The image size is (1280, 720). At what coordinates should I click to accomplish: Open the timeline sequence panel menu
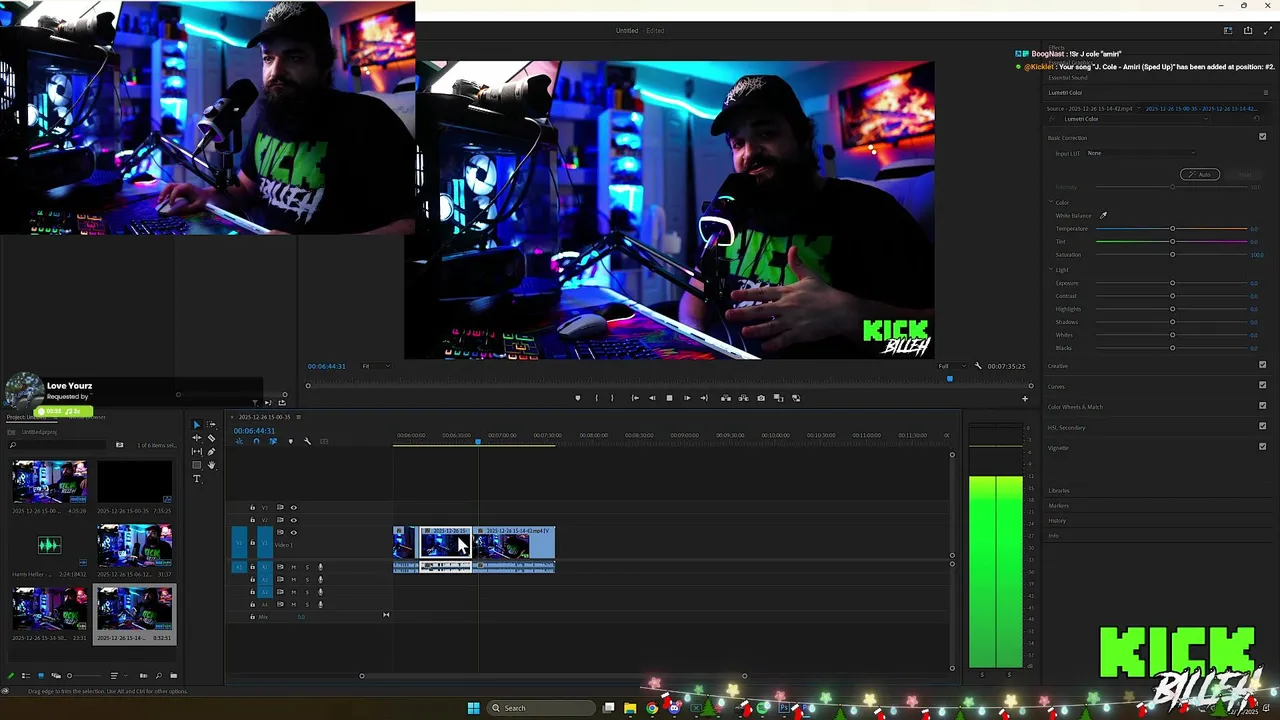pyautogui.click(x=298, y=417)
